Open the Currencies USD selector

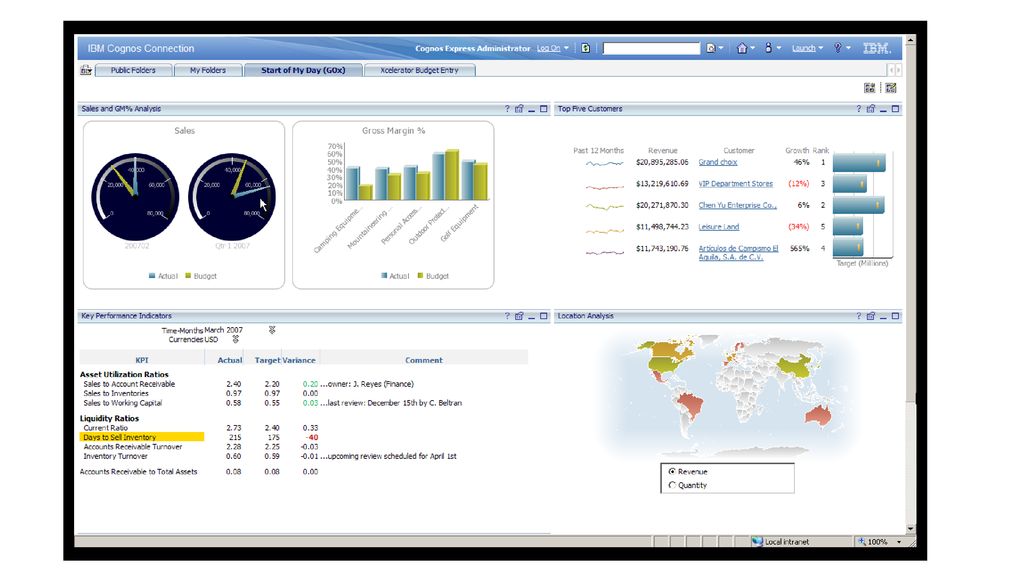[236, 340]
